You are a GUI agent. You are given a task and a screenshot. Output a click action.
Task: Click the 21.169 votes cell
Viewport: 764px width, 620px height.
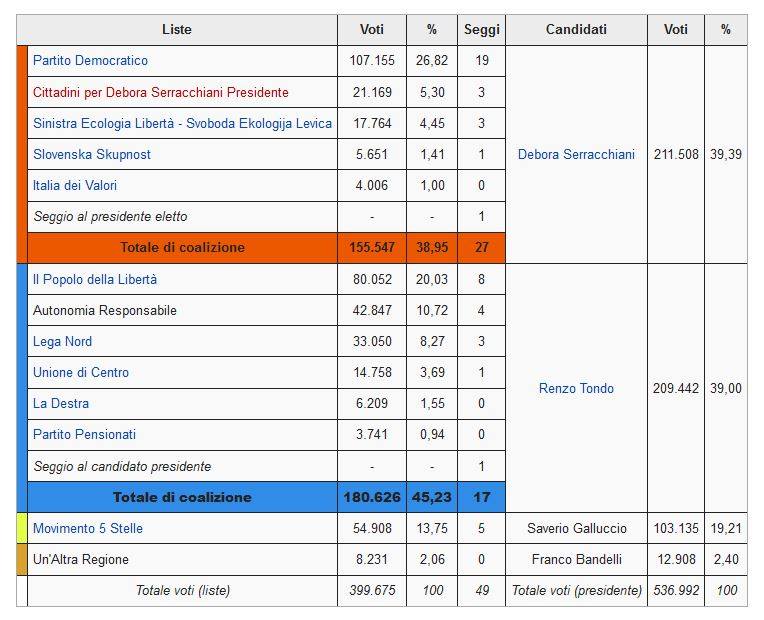(372, 92)
